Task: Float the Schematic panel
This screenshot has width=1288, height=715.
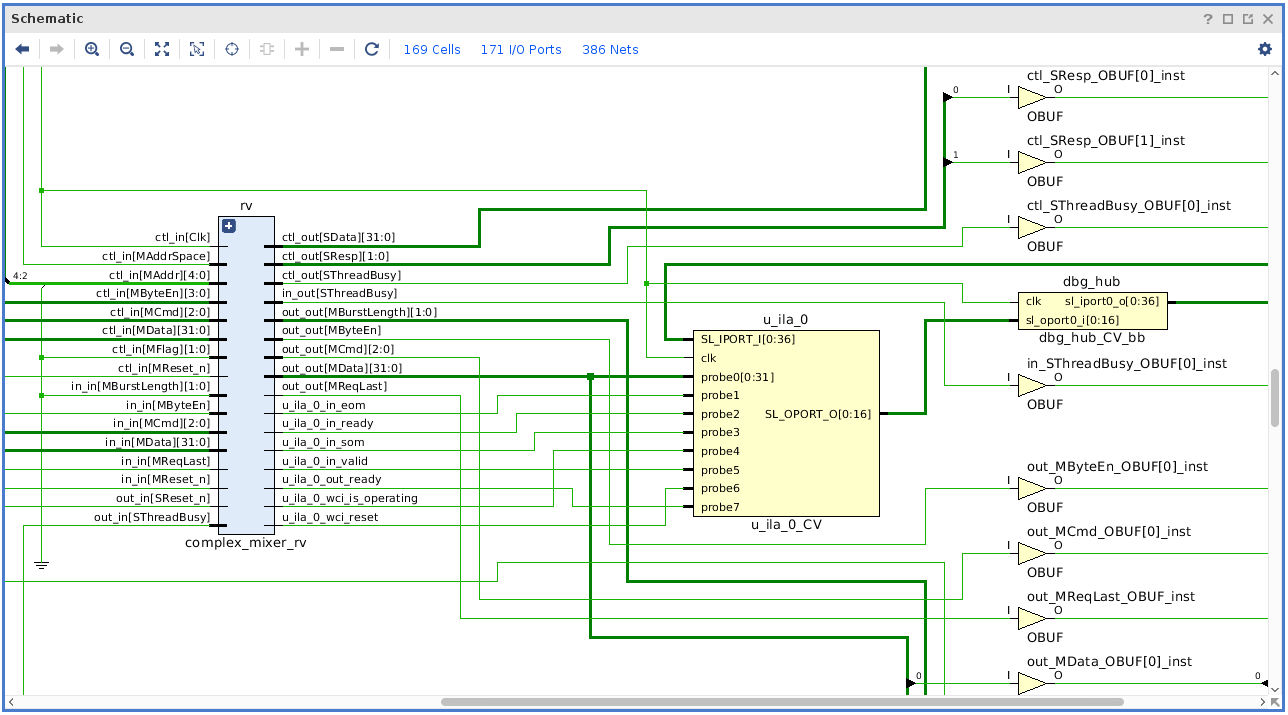Action: pyautogui.click(x=1248, y=19)
